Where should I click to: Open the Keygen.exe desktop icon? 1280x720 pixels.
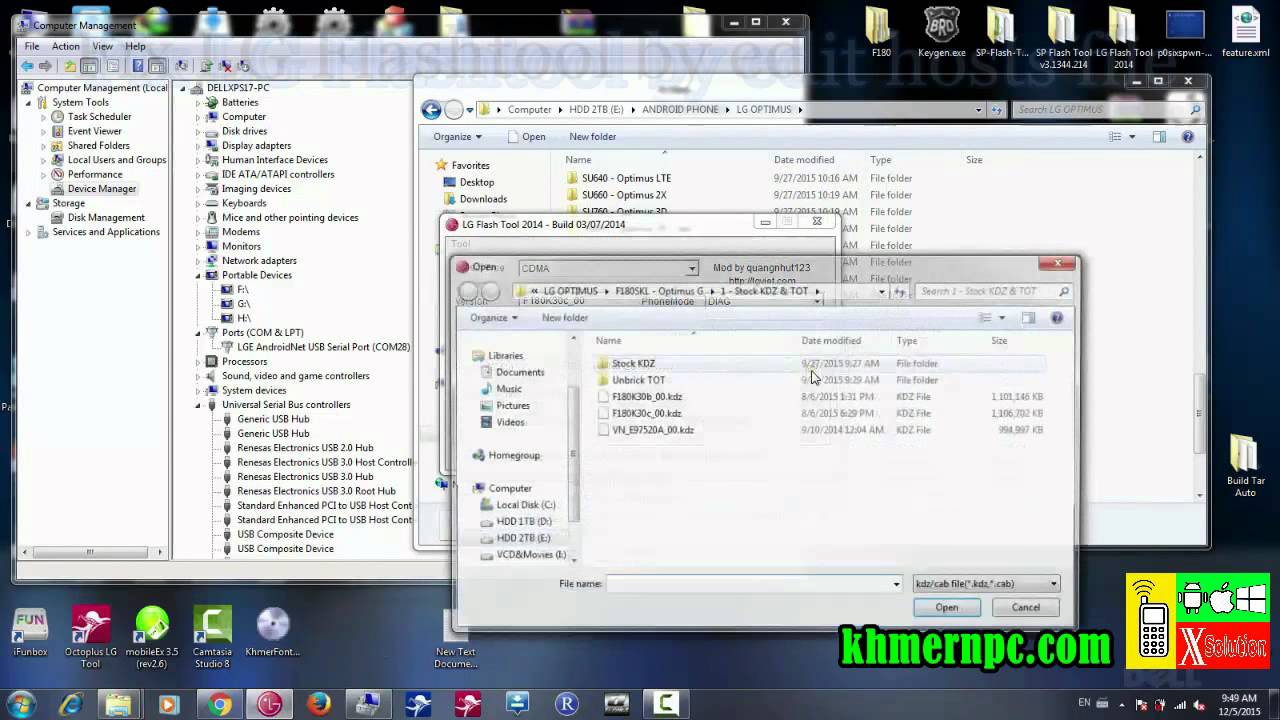tap(941, 32)
